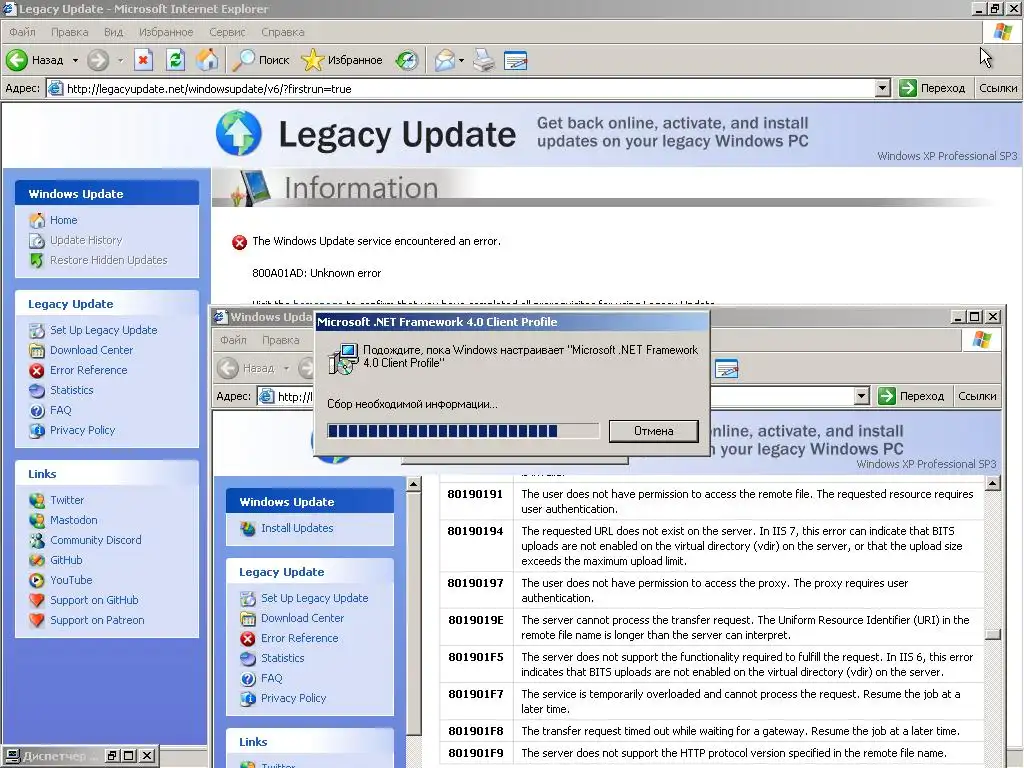The width and height of the screenshot is (1024, 768).
Task: Open the Вид menu
Action: pyautogui.click(x=113, y=32)
